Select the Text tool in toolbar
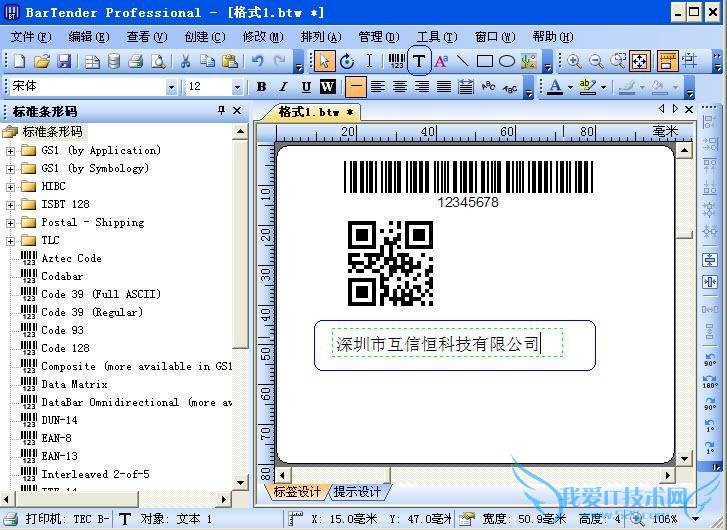 pyautogui.click(x=419, y=61)
